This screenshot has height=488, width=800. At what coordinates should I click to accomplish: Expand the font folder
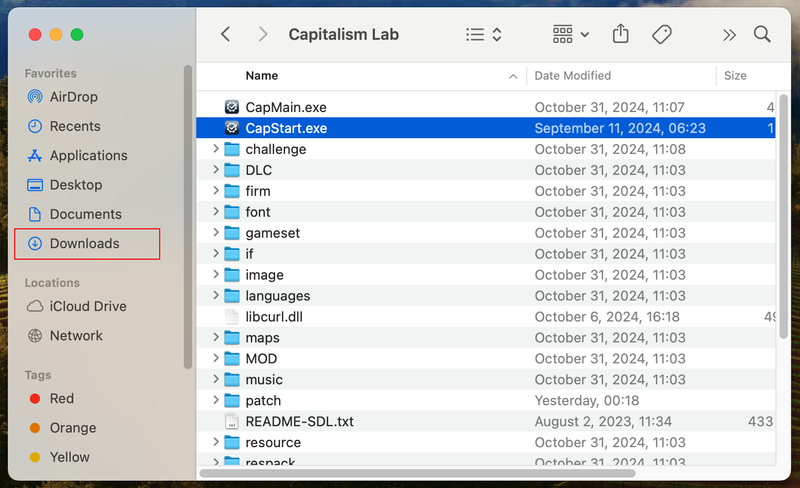(x=215, y=211)
